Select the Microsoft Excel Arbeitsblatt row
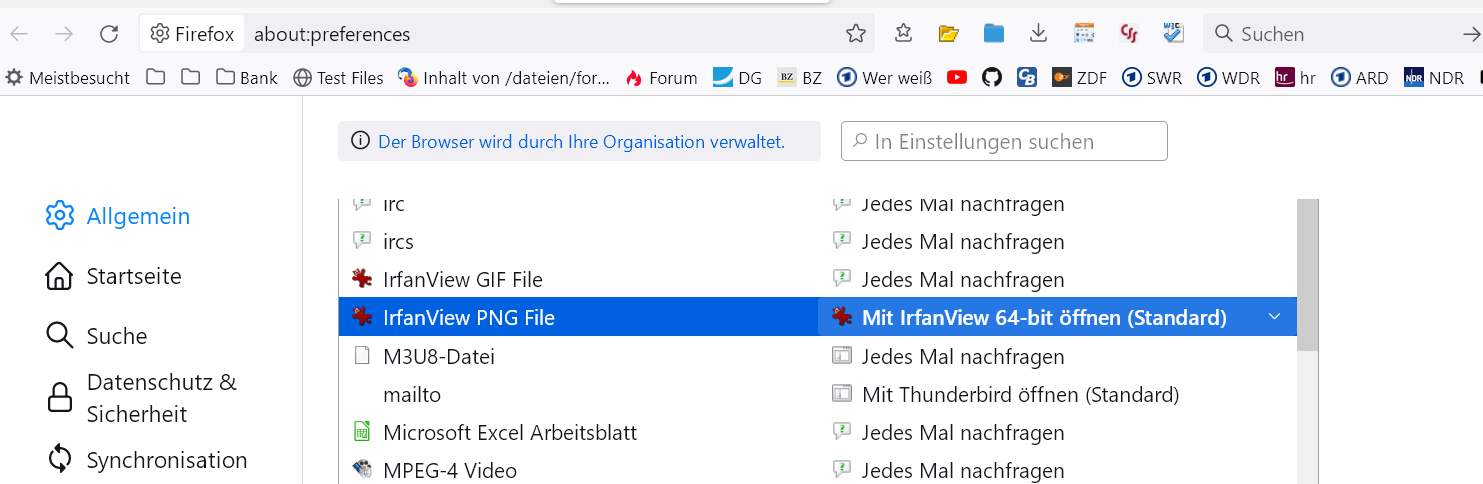This screenshot has height=484, width=1483. click(x=510, y=433)
